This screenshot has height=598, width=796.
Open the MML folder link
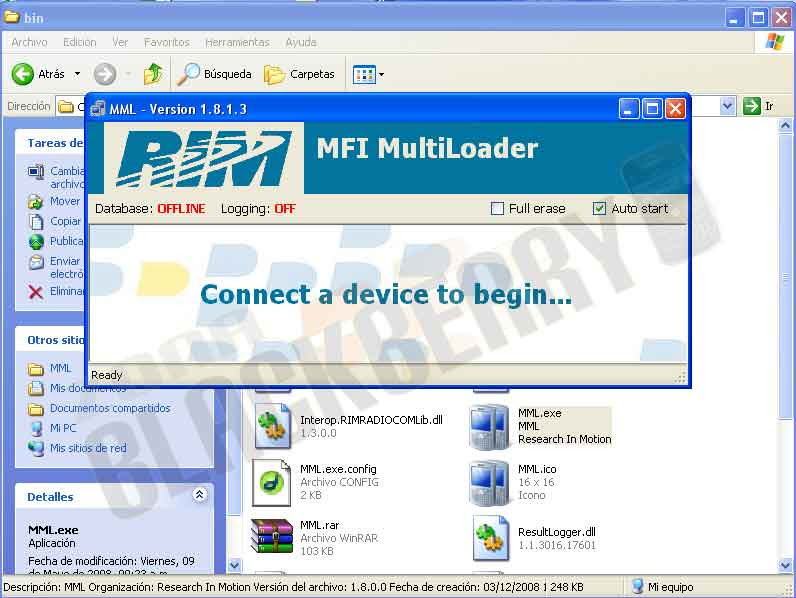(x=60, y=368)
